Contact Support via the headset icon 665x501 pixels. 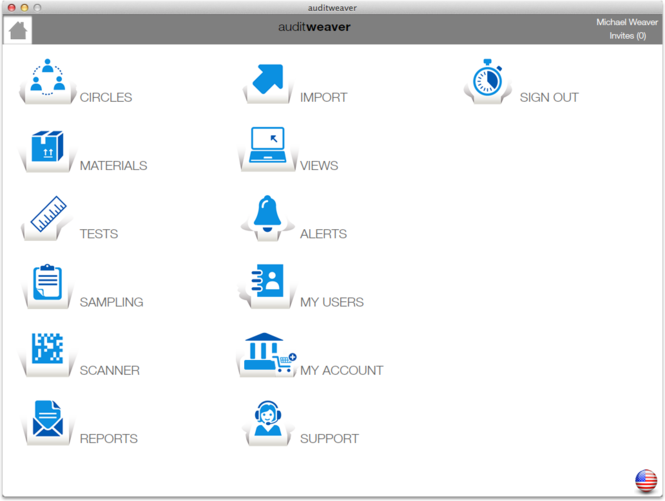267,419
